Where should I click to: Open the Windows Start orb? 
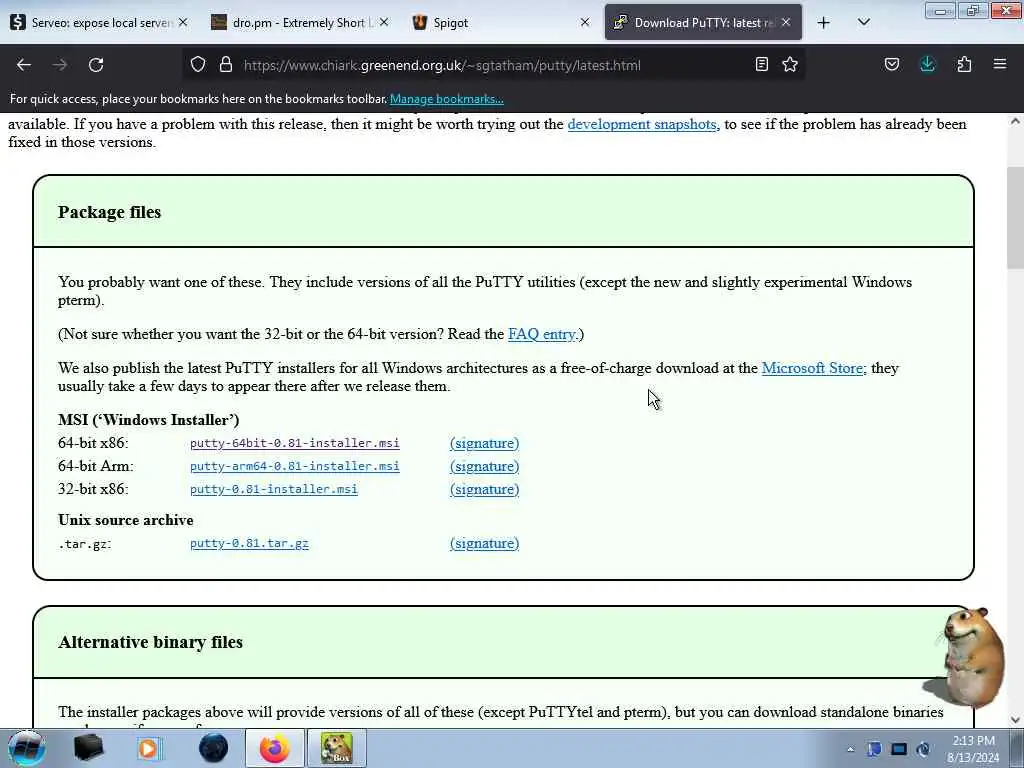click(x=27, y=748)
